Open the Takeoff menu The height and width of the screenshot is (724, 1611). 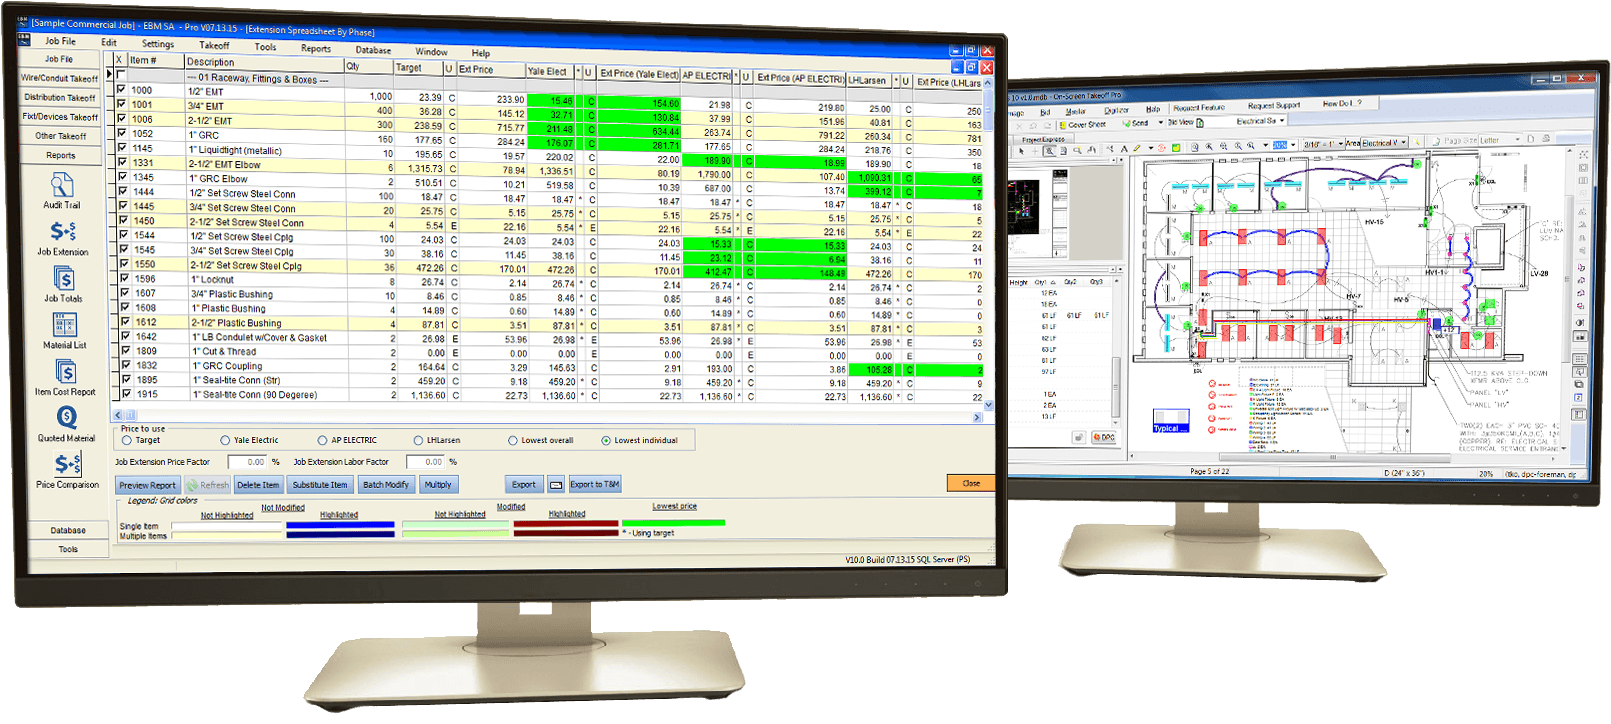[214, 45]
